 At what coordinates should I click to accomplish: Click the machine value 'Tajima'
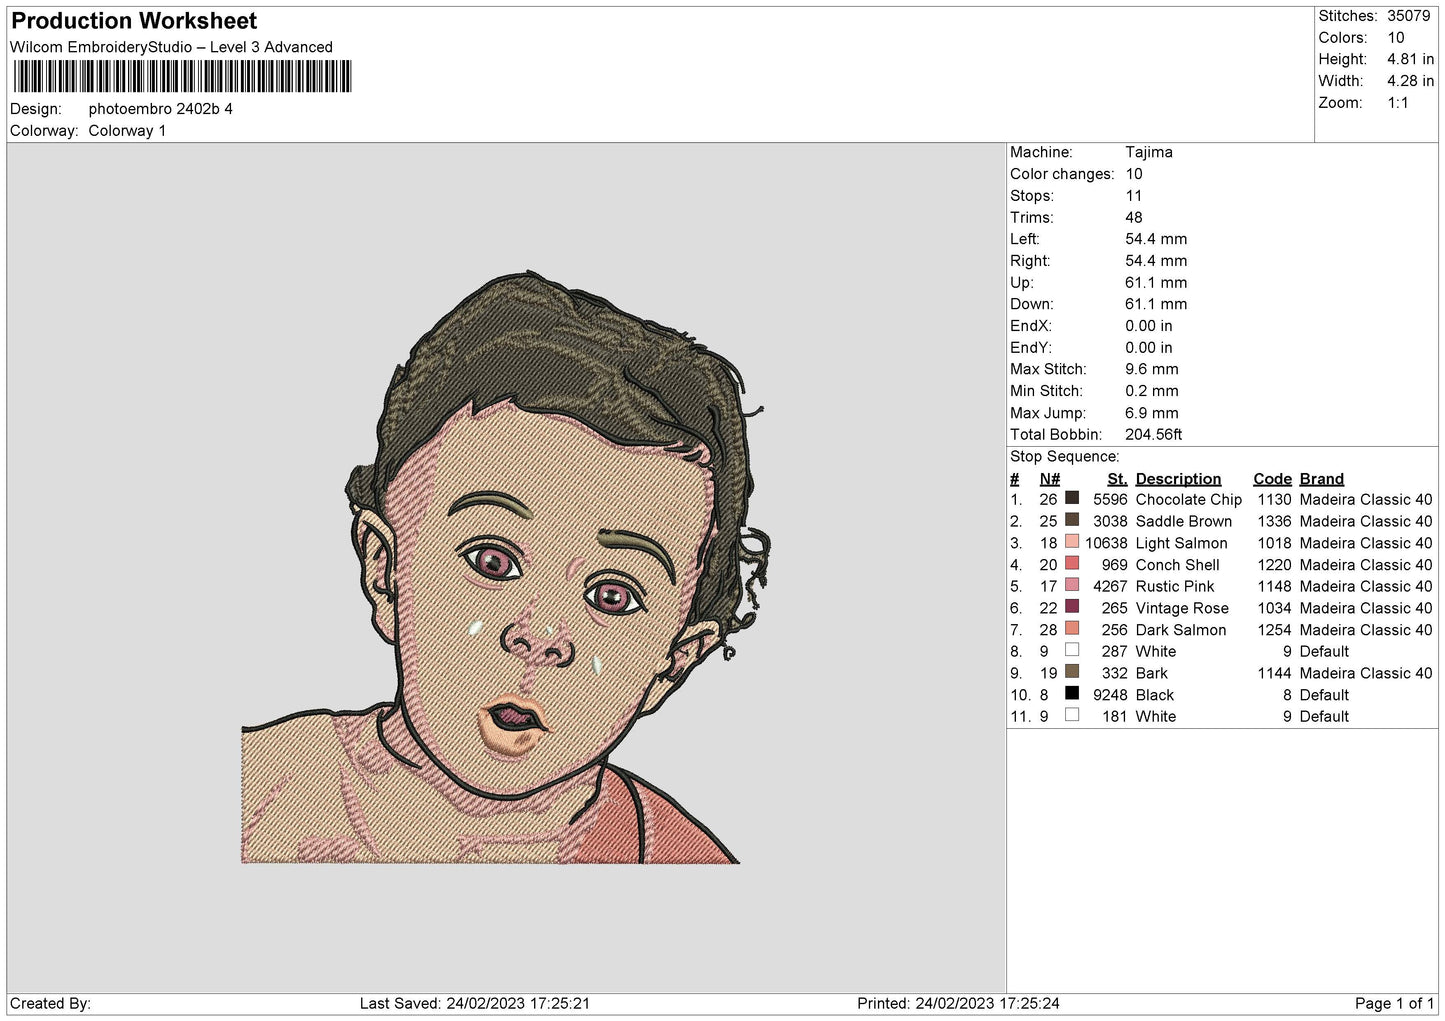[x=1149, y=152]
